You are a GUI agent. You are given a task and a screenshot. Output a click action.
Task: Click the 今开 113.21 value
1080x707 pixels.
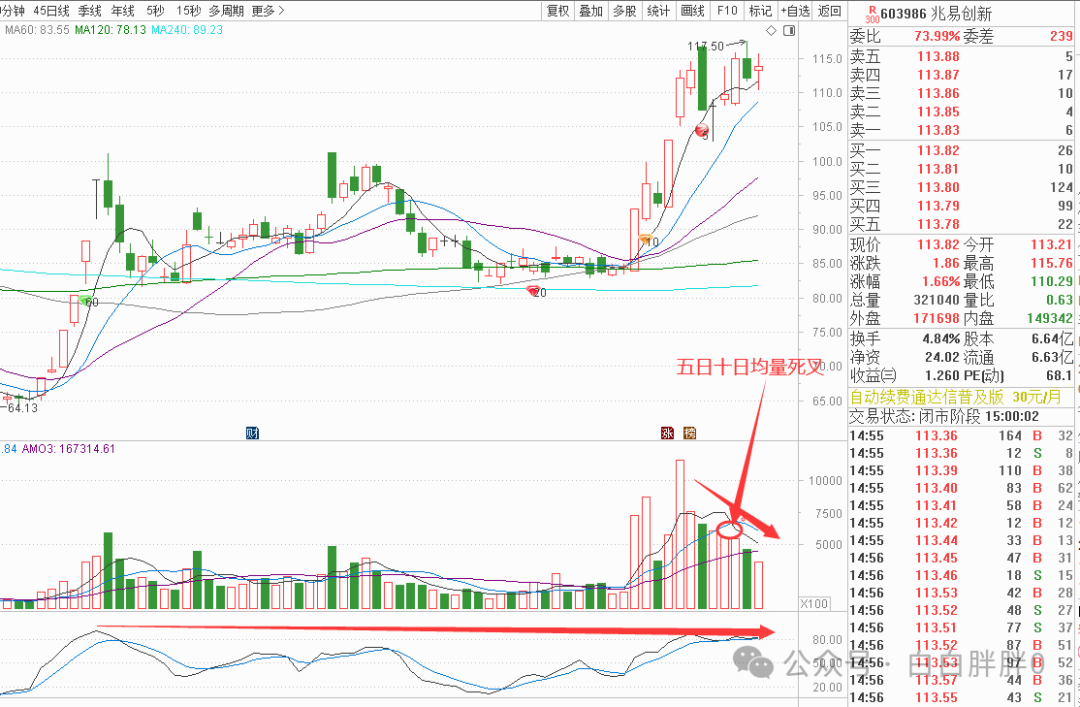[x=1051, y=245]
